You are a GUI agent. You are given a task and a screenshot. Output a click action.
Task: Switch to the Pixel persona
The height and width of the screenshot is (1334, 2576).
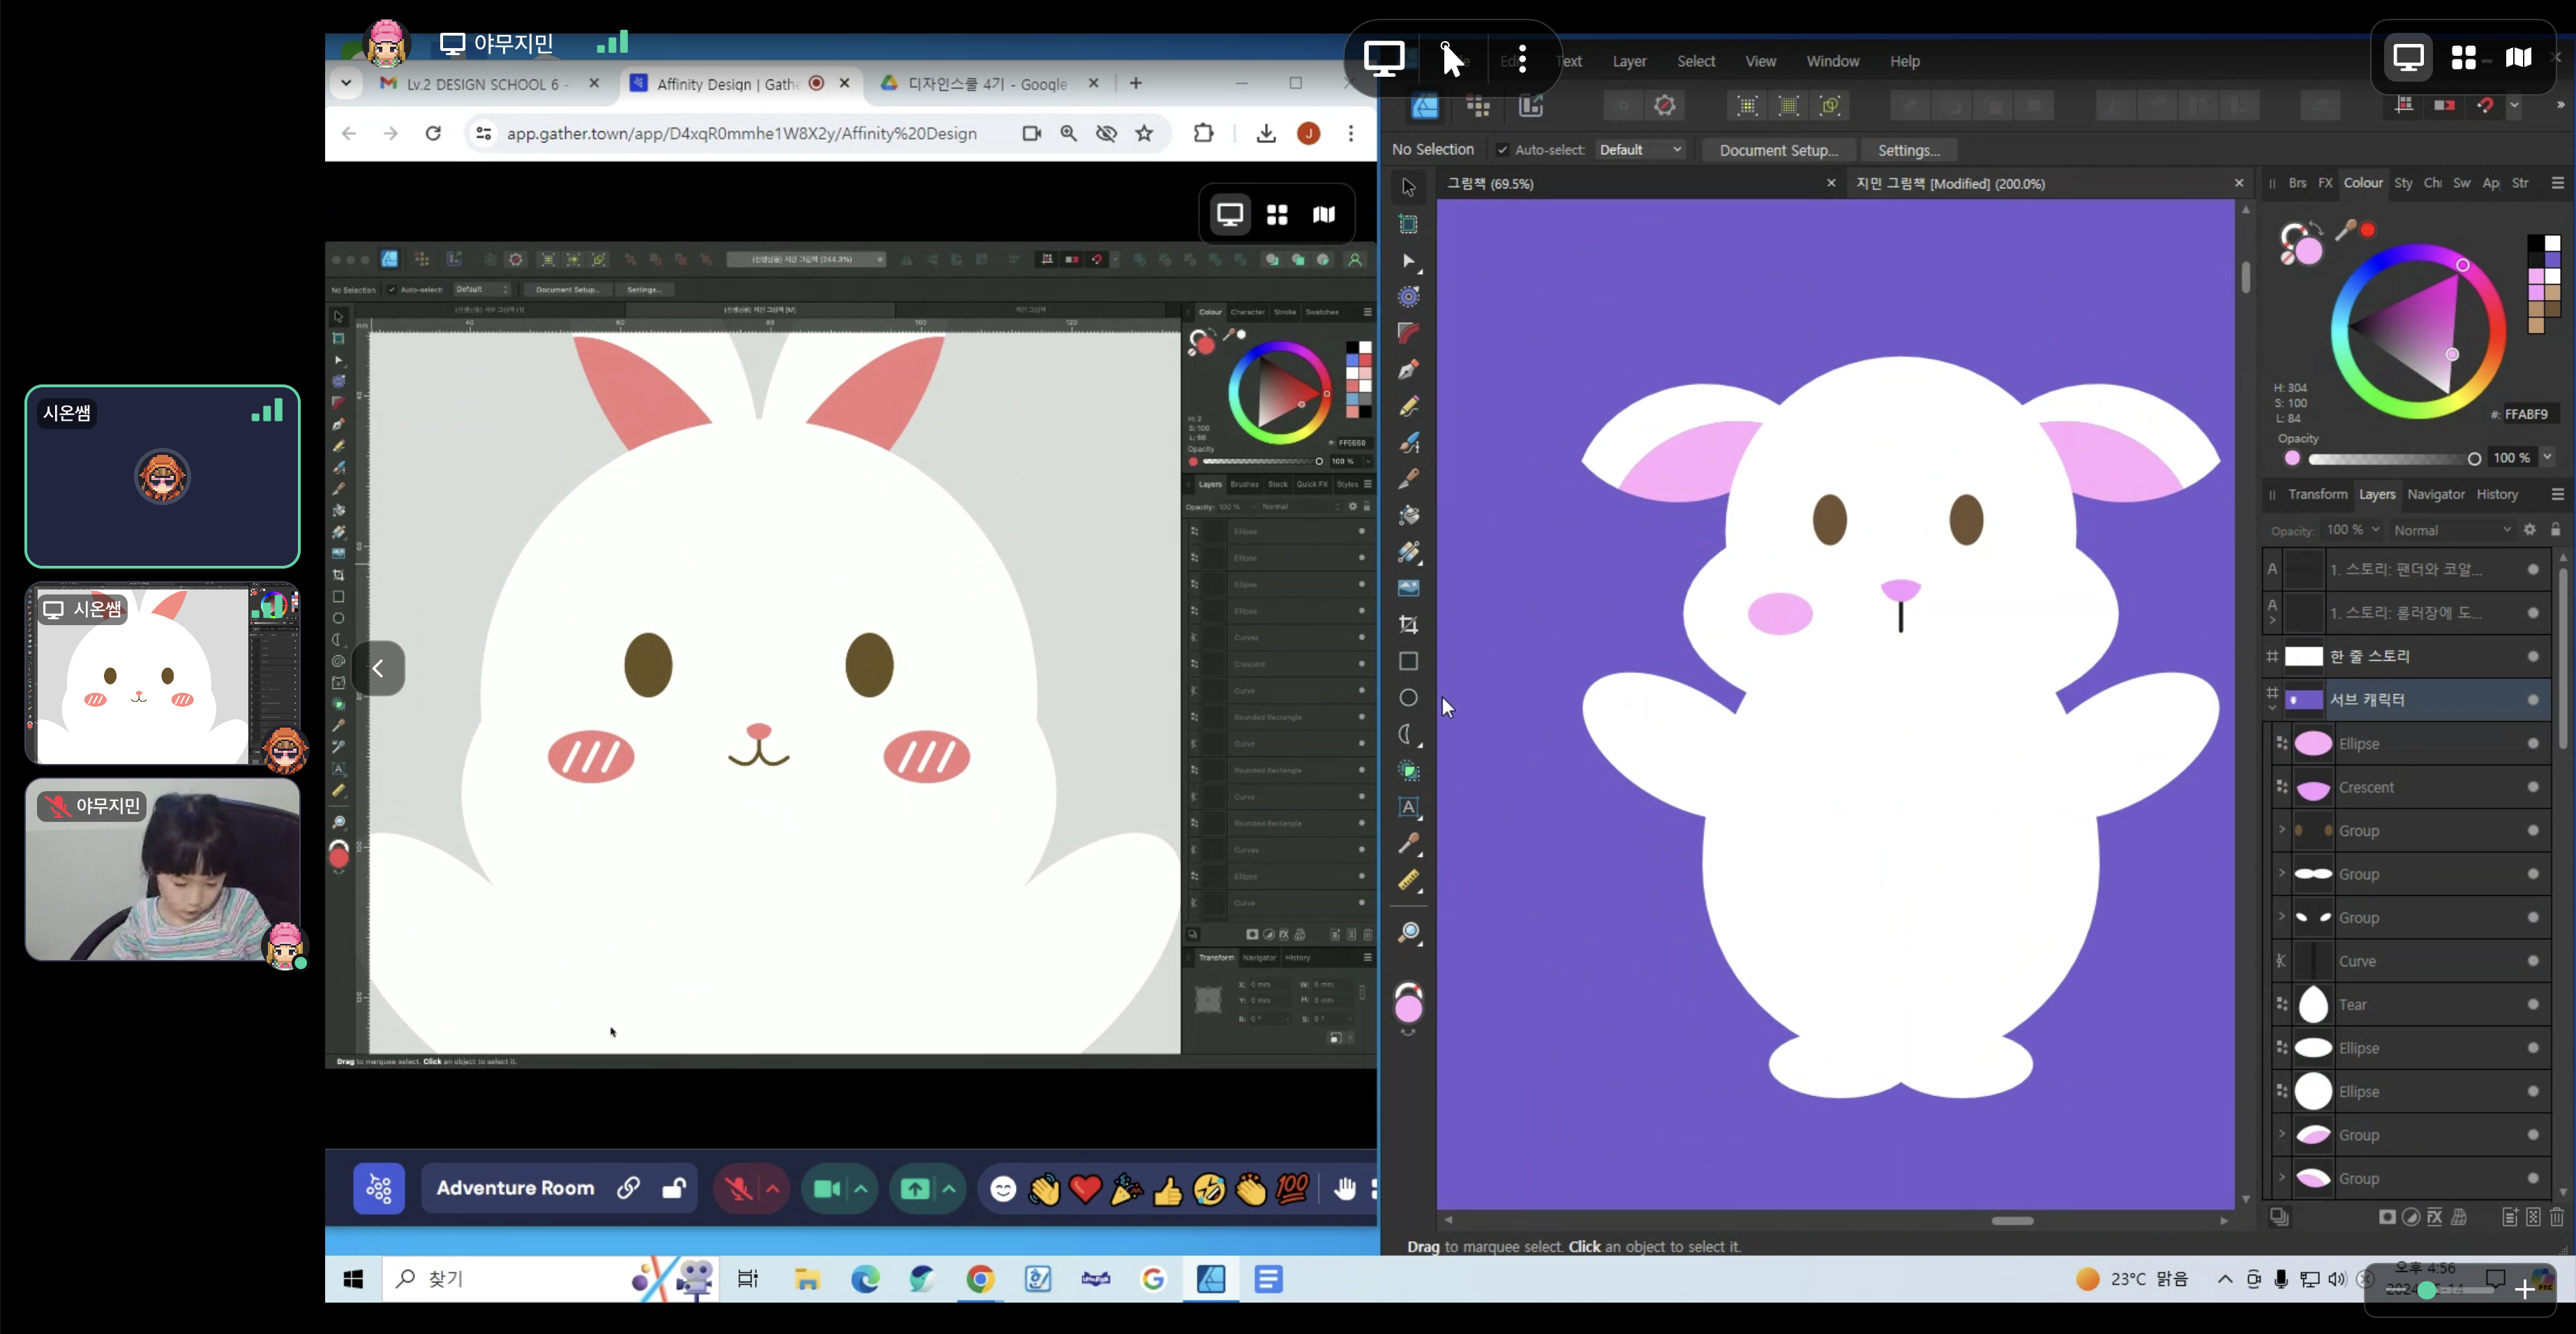click(x=1478, y=105)
